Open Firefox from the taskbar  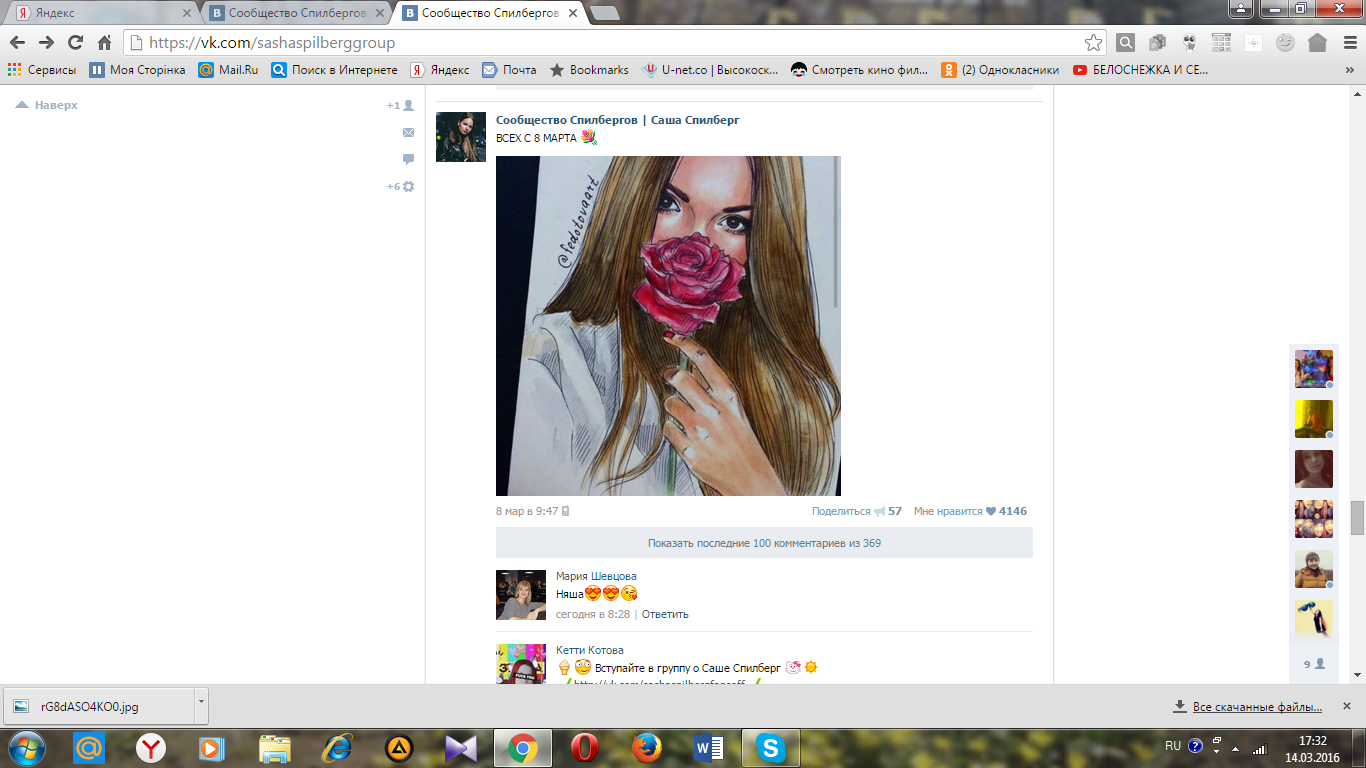click(x=647, y=748)
